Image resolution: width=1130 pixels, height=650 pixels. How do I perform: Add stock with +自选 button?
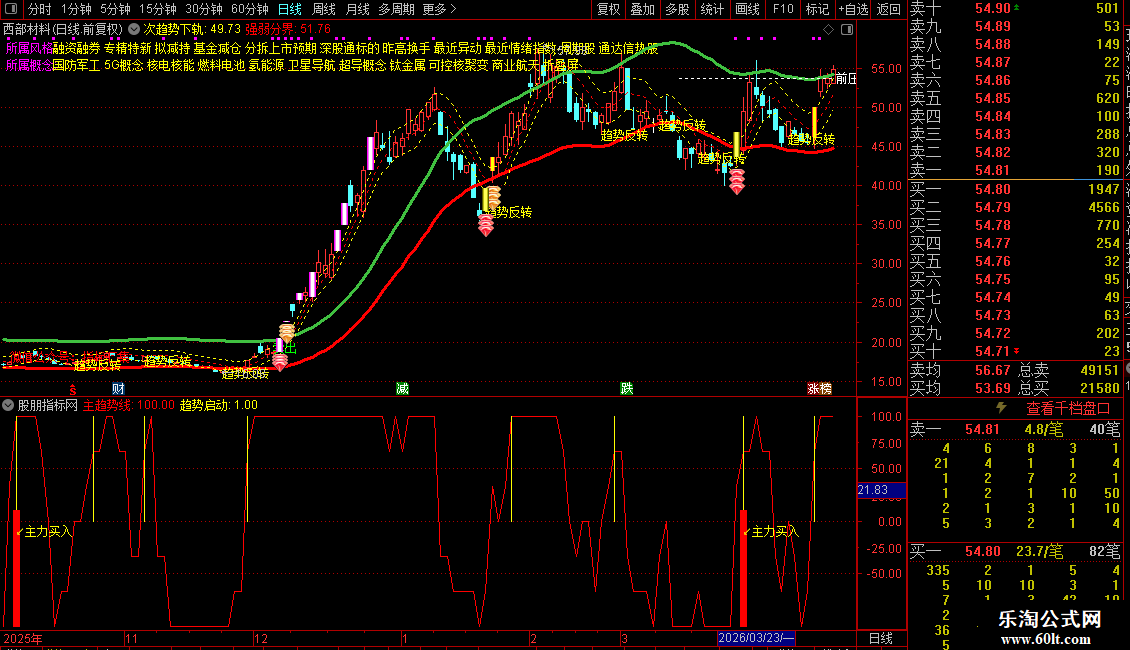854,9
